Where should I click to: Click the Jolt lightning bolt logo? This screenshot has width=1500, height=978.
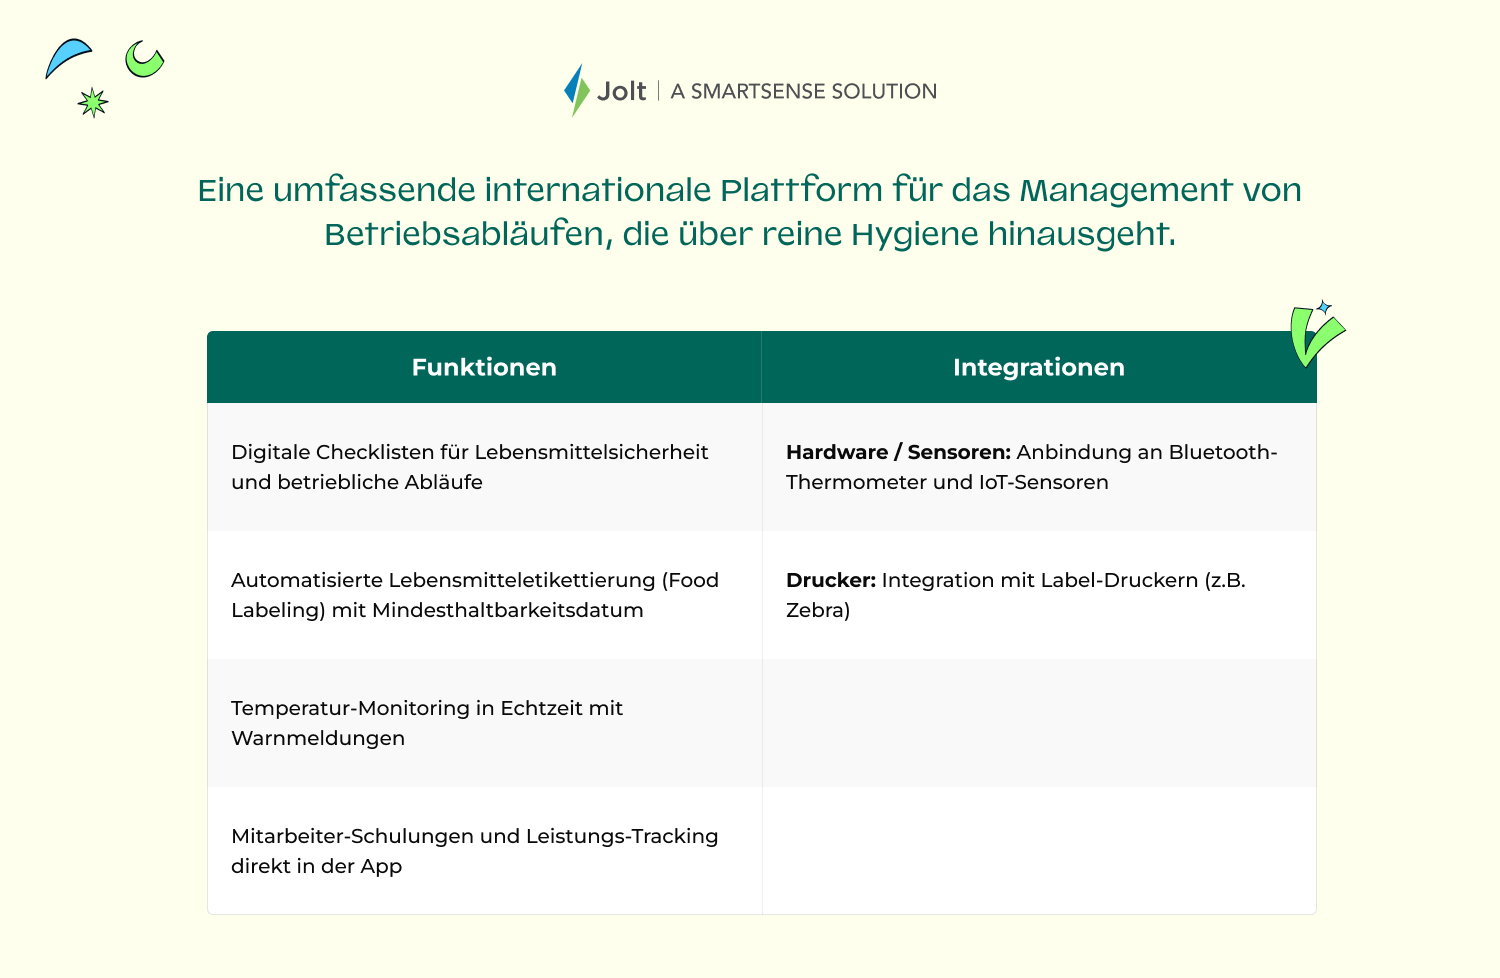pos(577,90)
